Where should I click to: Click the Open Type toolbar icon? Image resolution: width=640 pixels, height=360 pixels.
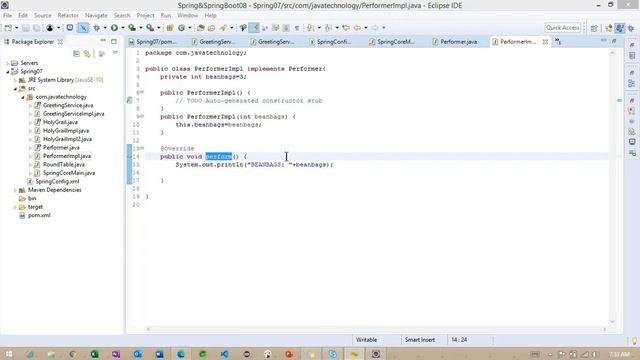(x=200, y=28)
